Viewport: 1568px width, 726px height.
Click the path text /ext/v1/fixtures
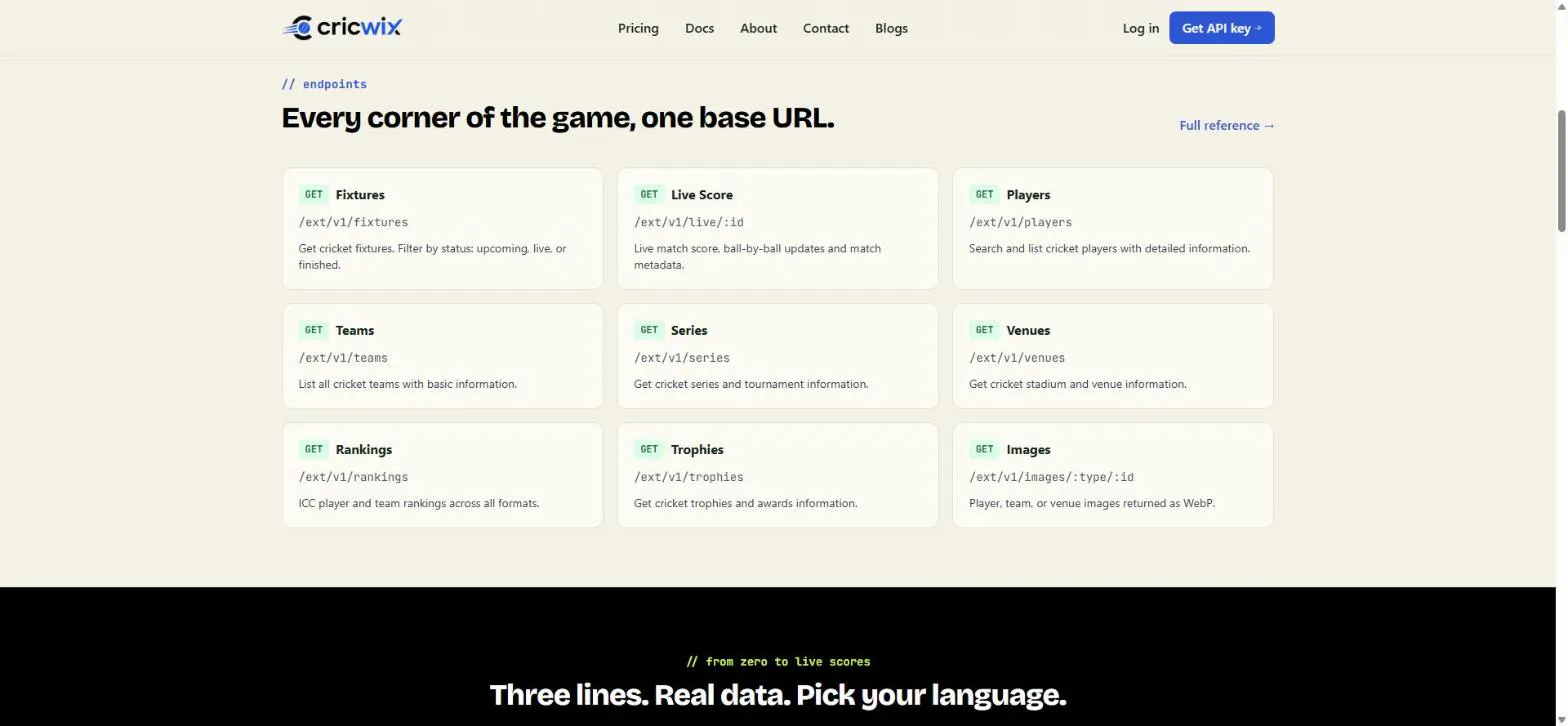pos(353,222)
